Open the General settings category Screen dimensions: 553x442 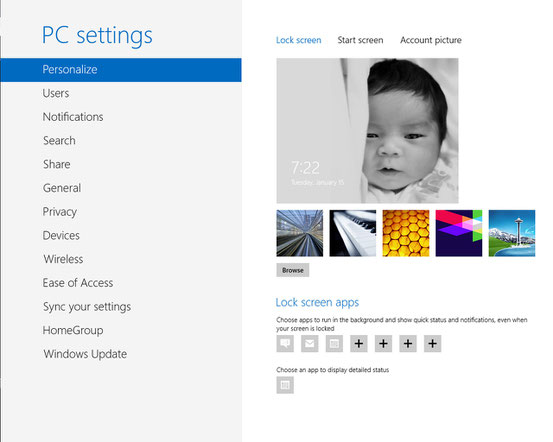coord(62,188)
